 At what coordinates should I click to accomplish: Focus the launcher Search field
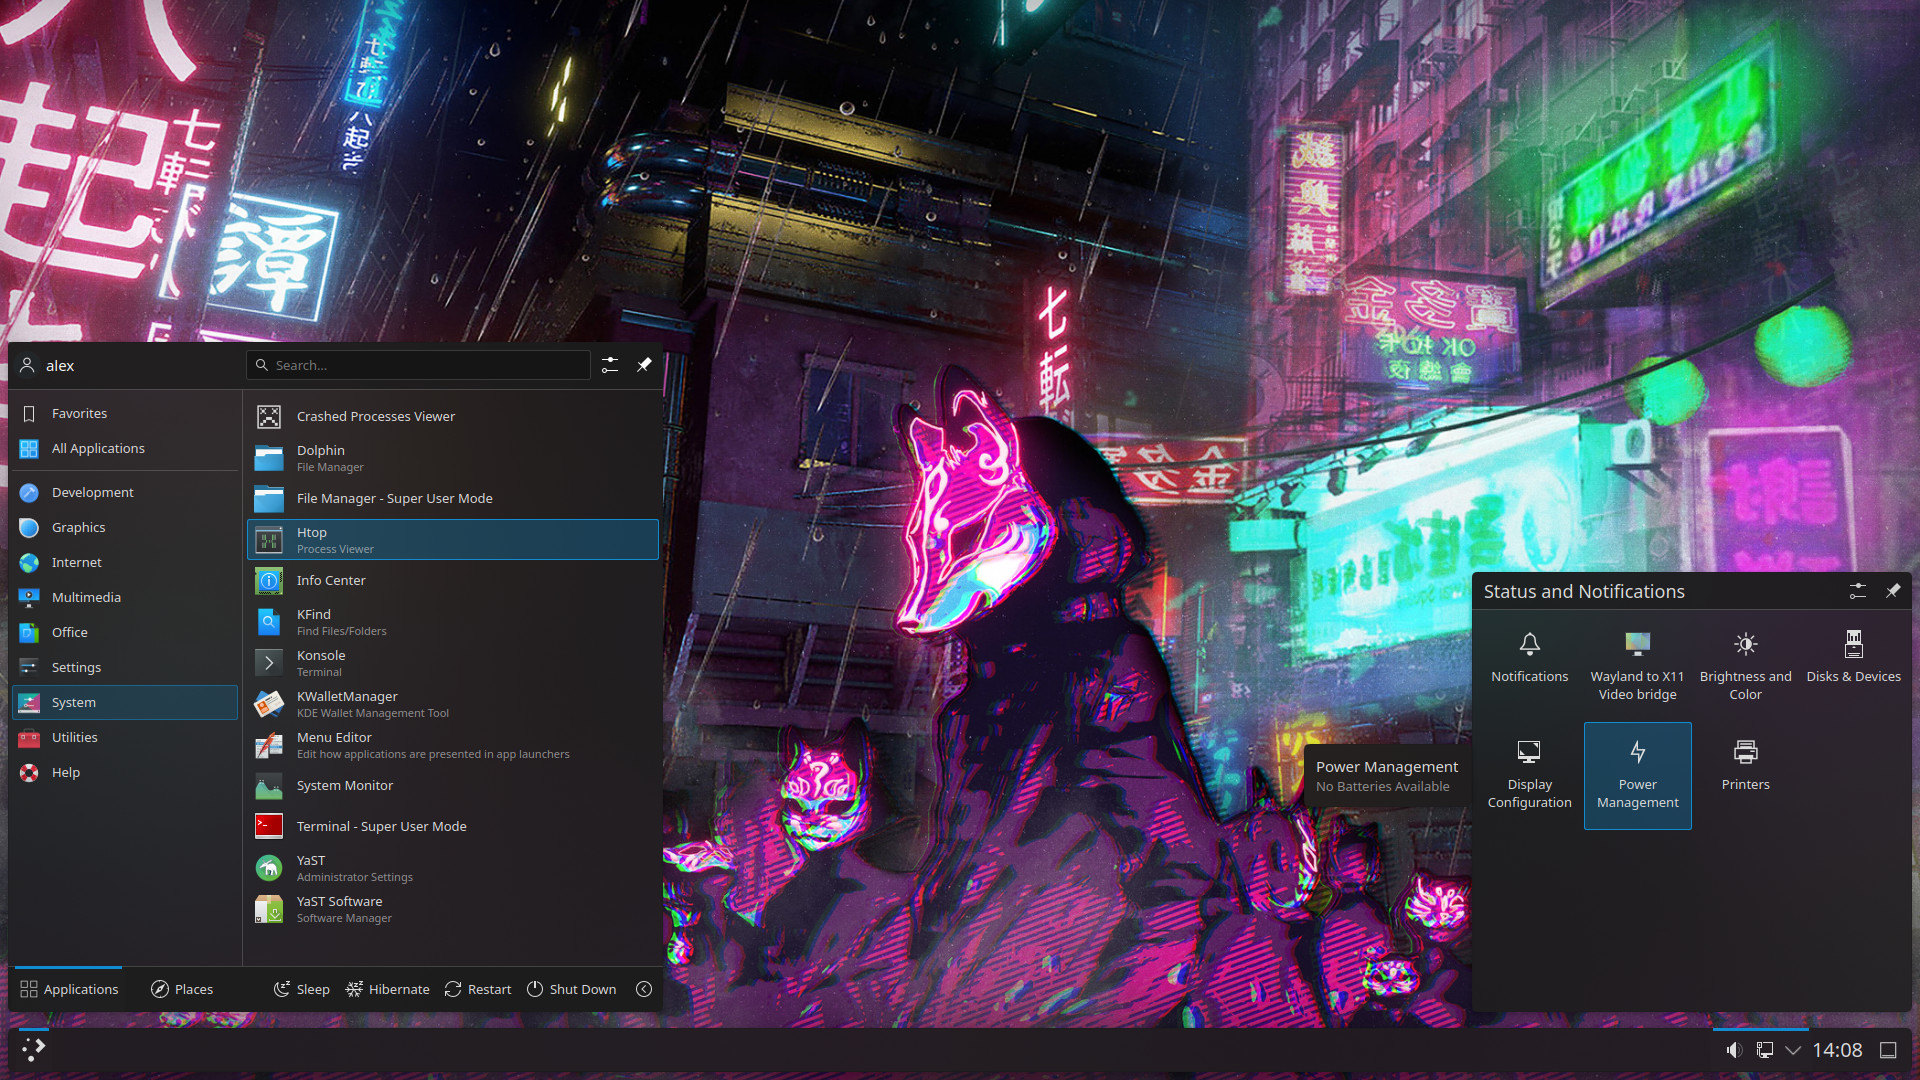click(x=418, y=365)
